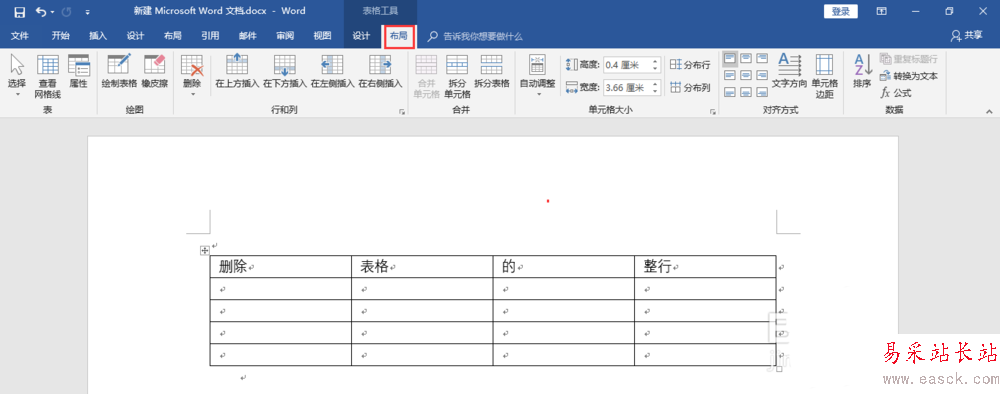Click the cell containing 删除
1000x394 pixels.
click(281, 266)
